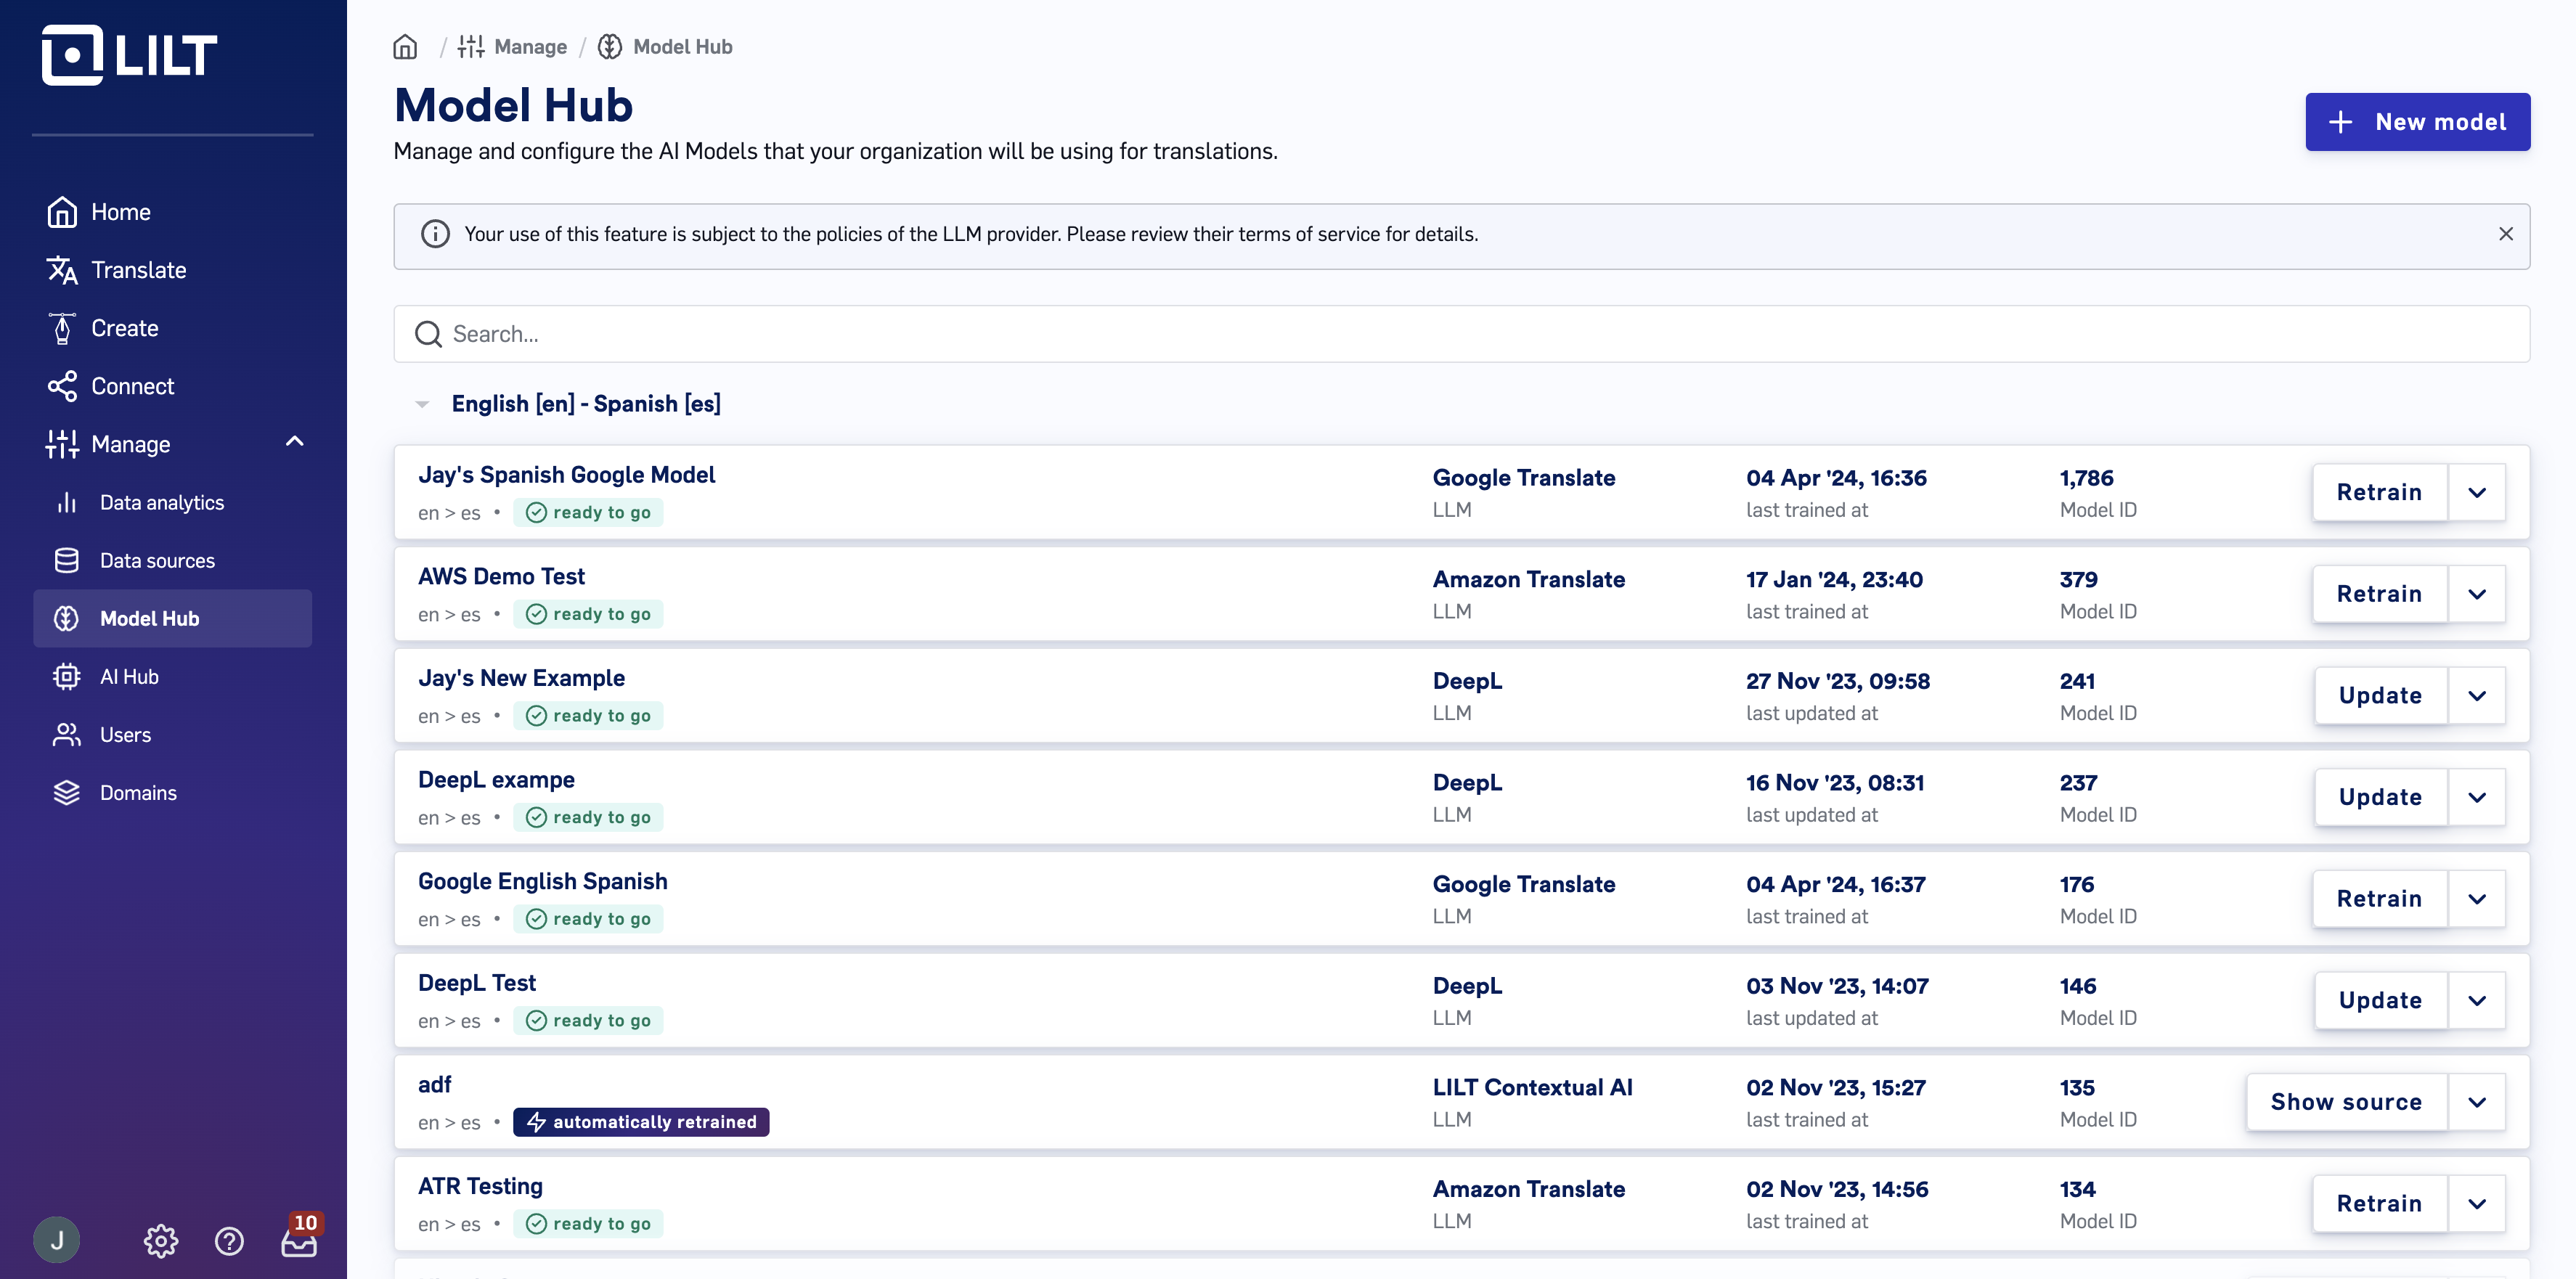Open Jay's Spanish Google Model name

566,475
